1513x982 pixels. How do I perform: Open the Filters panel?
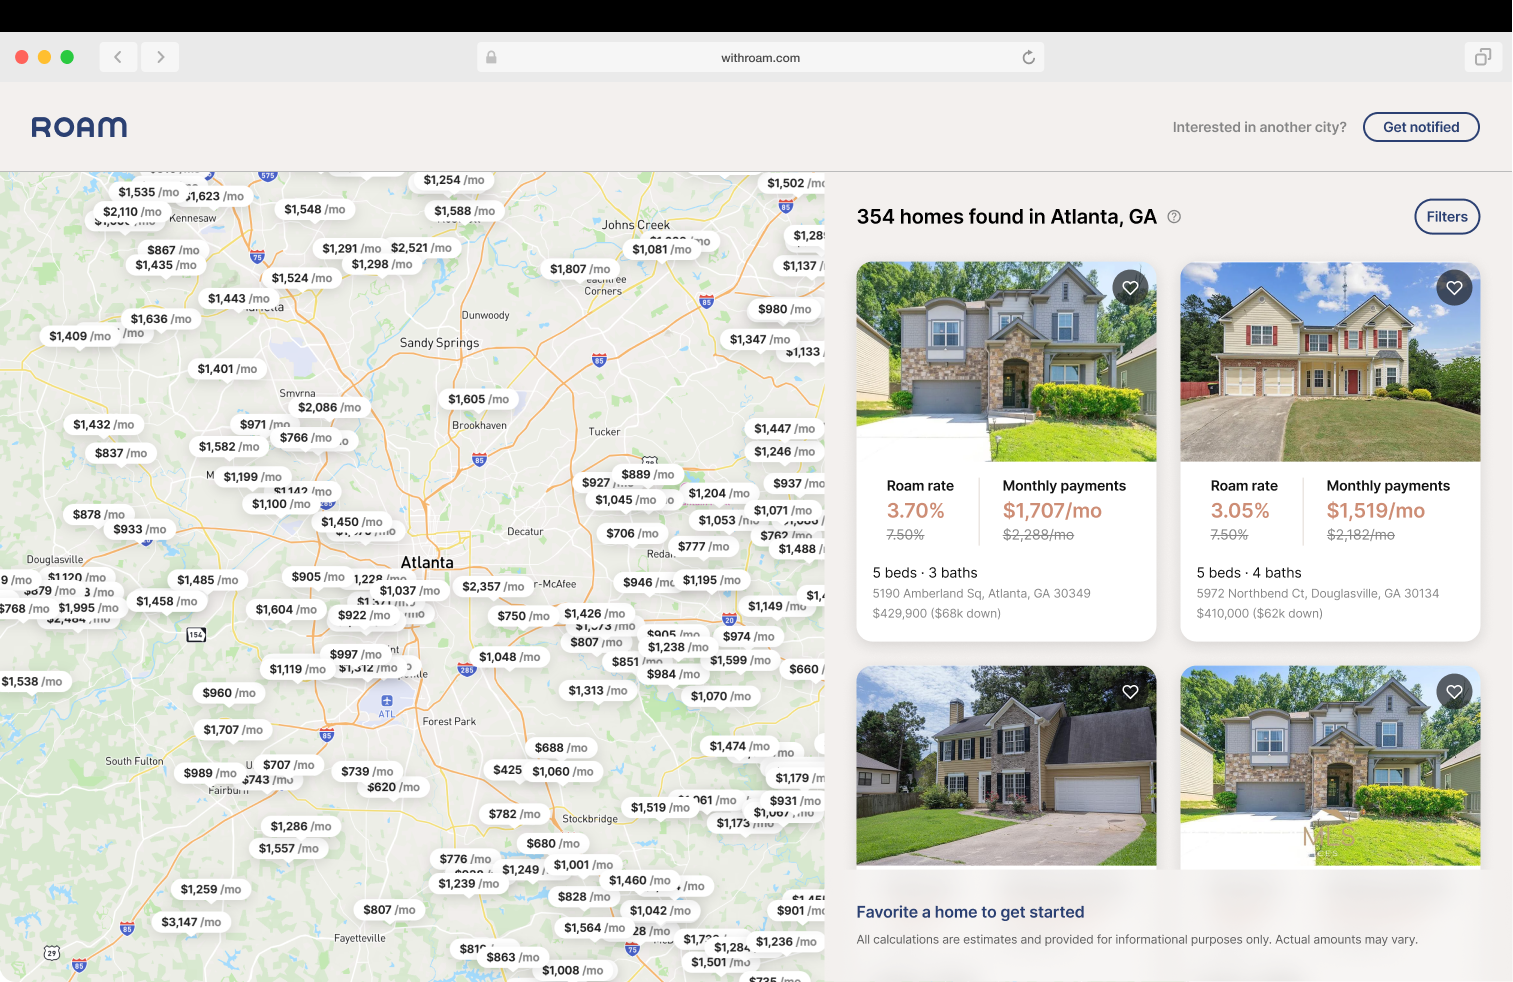[1446, 216]
